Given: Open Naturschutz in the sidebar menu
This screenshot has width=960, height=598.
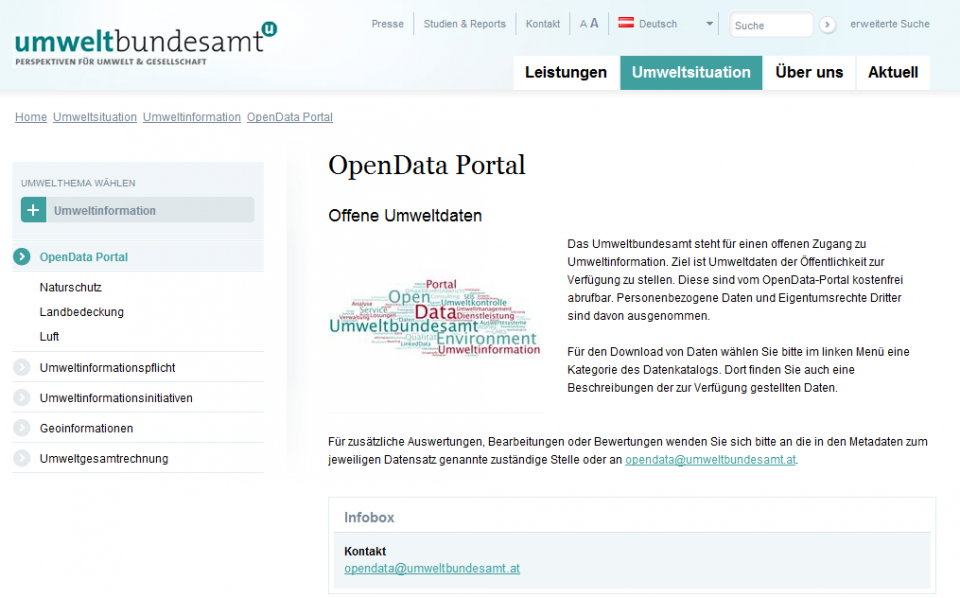Looking at the screenshot, I should point(70,287).
